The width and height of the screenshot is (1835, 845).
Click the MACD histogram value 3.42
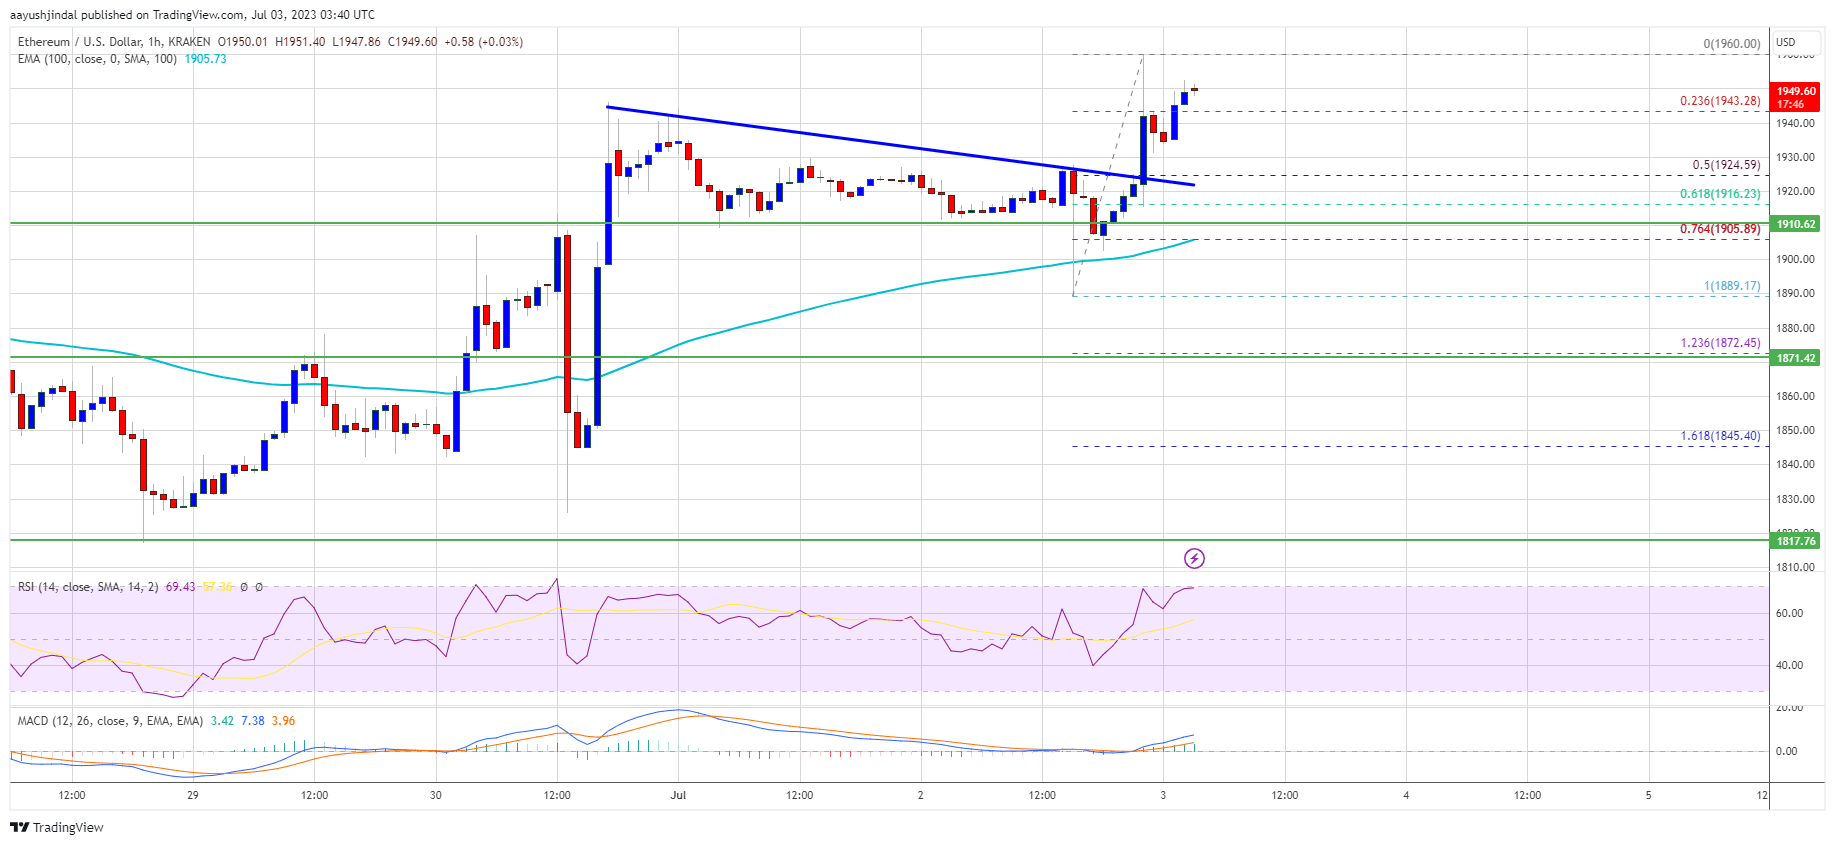[x=222, y=721]
